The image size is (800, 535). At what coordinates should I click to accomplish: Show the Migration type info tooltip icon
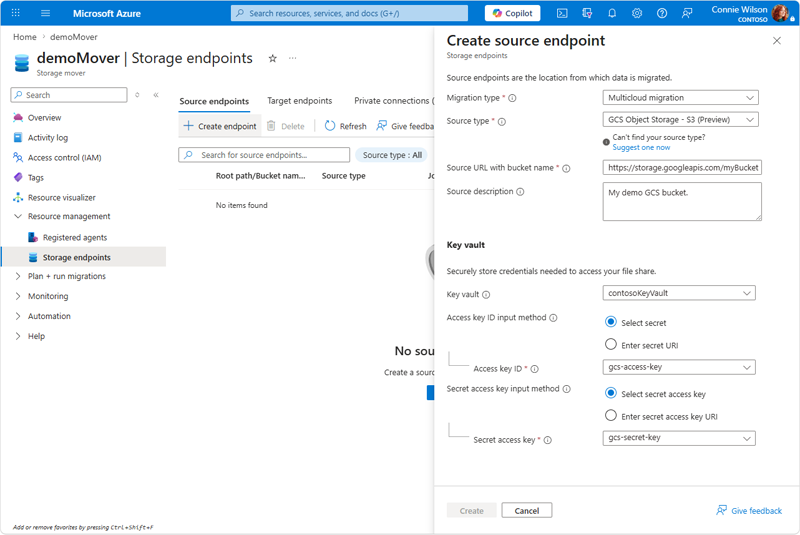[x=512, y=98]
